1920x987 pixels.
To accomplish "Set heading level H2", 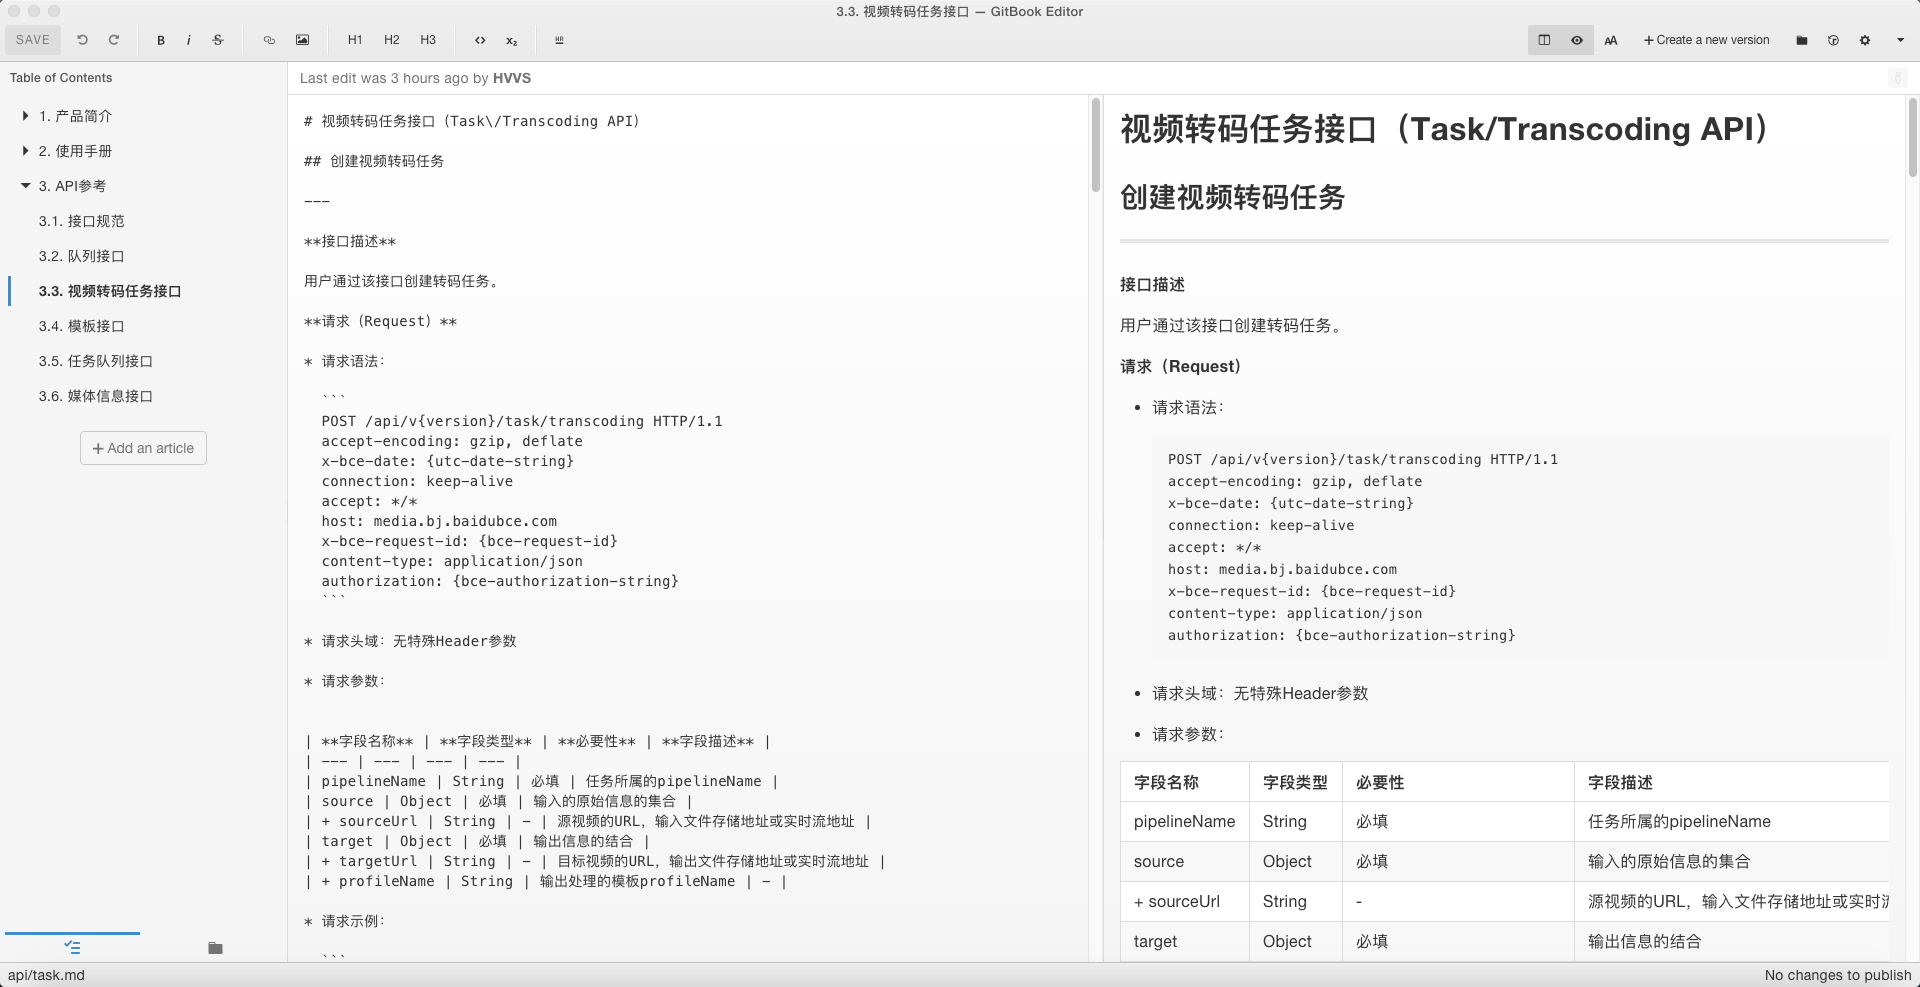I will click(392, 40).
